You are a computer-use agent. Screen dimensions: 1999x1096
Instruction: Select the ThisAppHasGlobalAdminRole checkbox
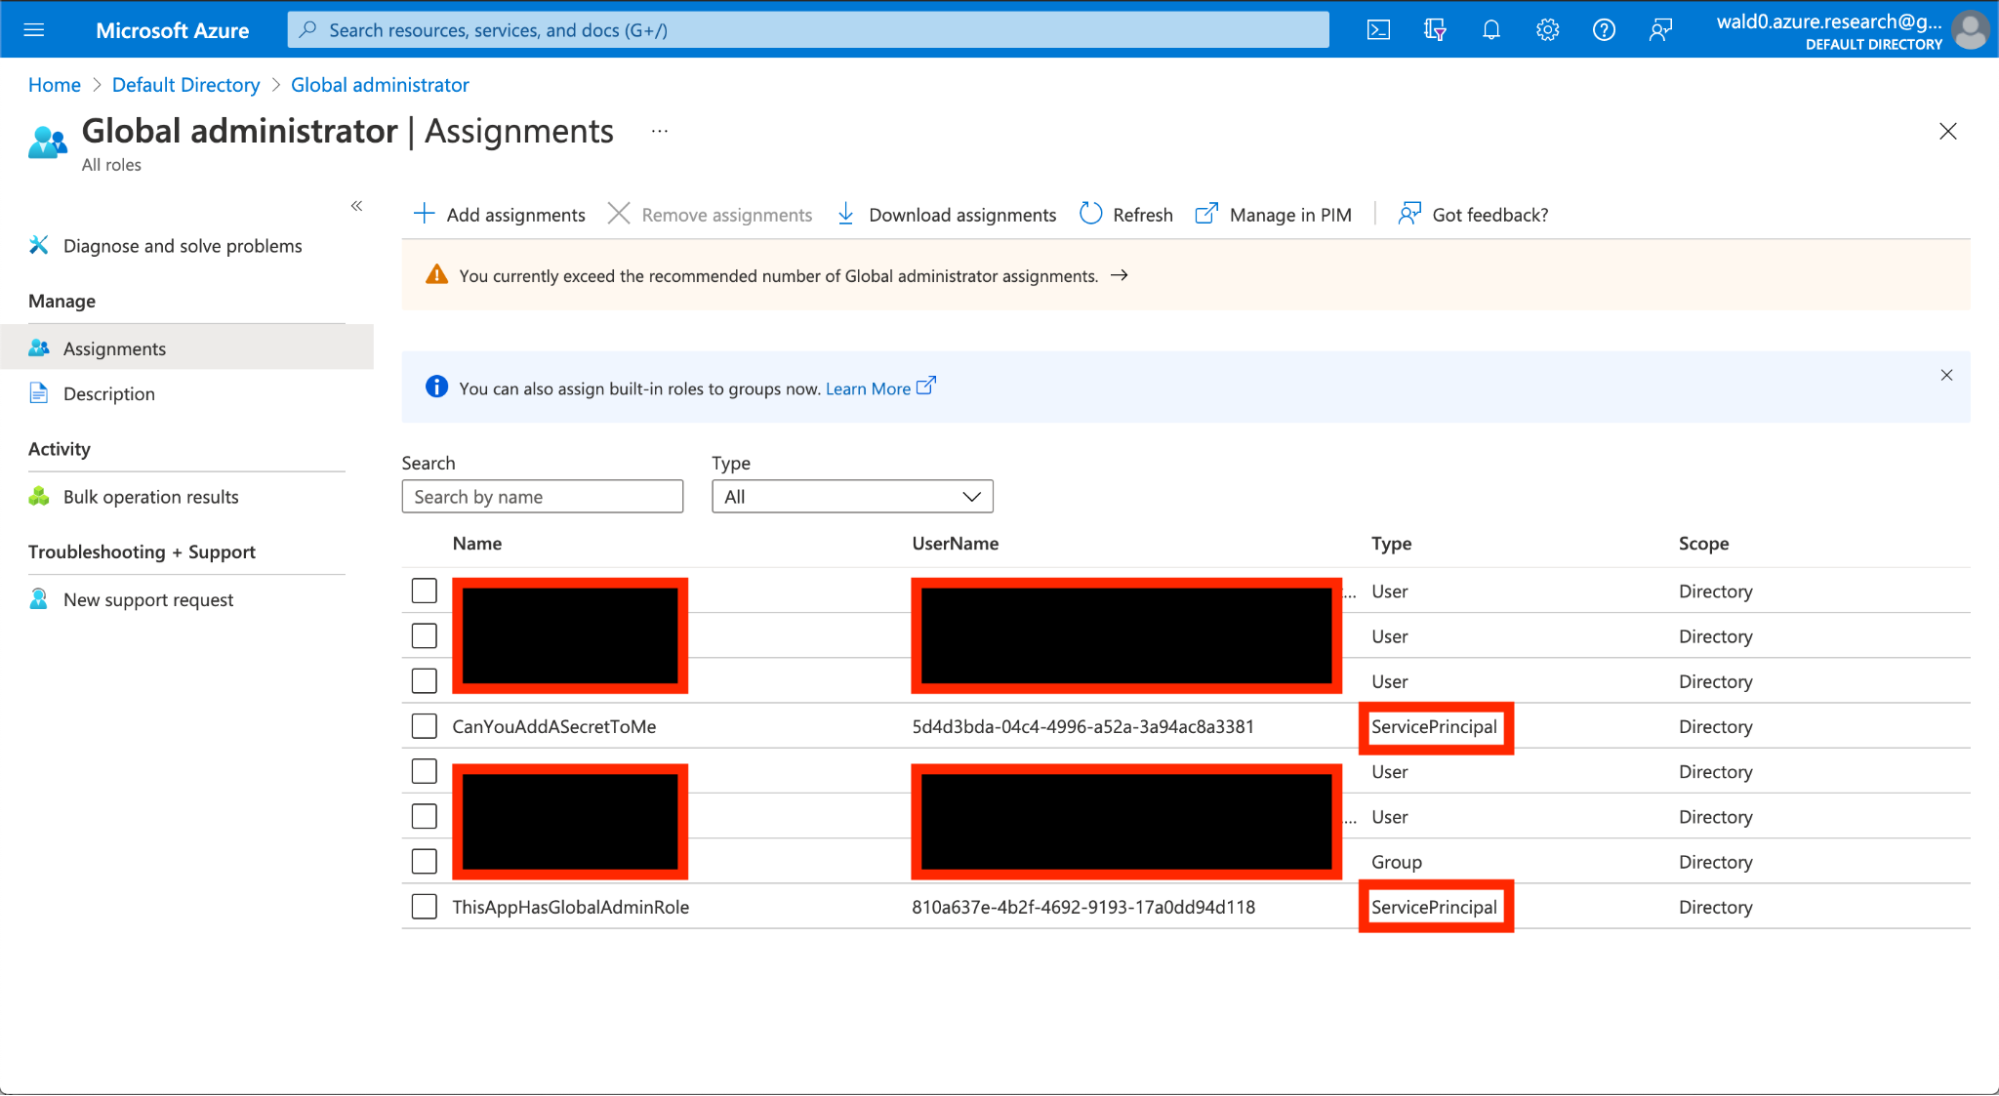[x=424, y=907]
